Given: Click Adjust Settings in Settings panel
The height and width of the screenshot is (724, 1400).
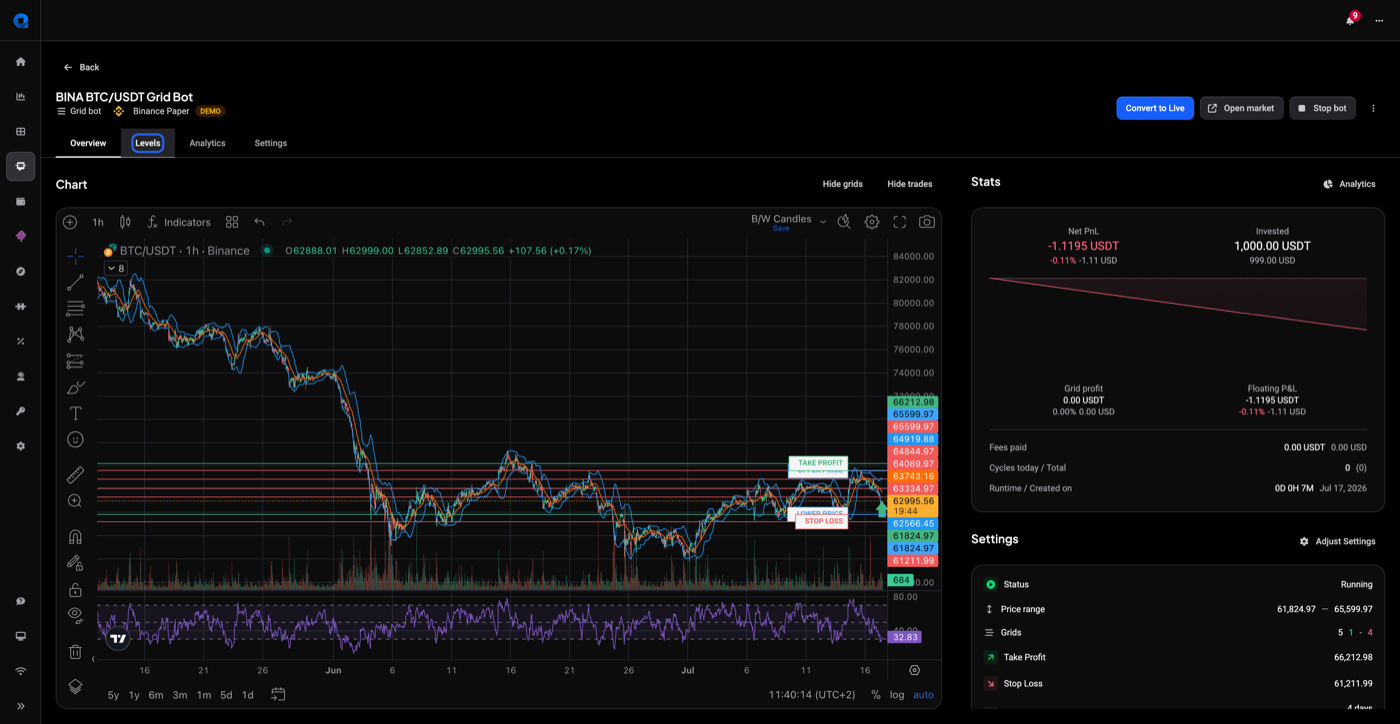Looking at the screenshot, I should point(1337,541).
